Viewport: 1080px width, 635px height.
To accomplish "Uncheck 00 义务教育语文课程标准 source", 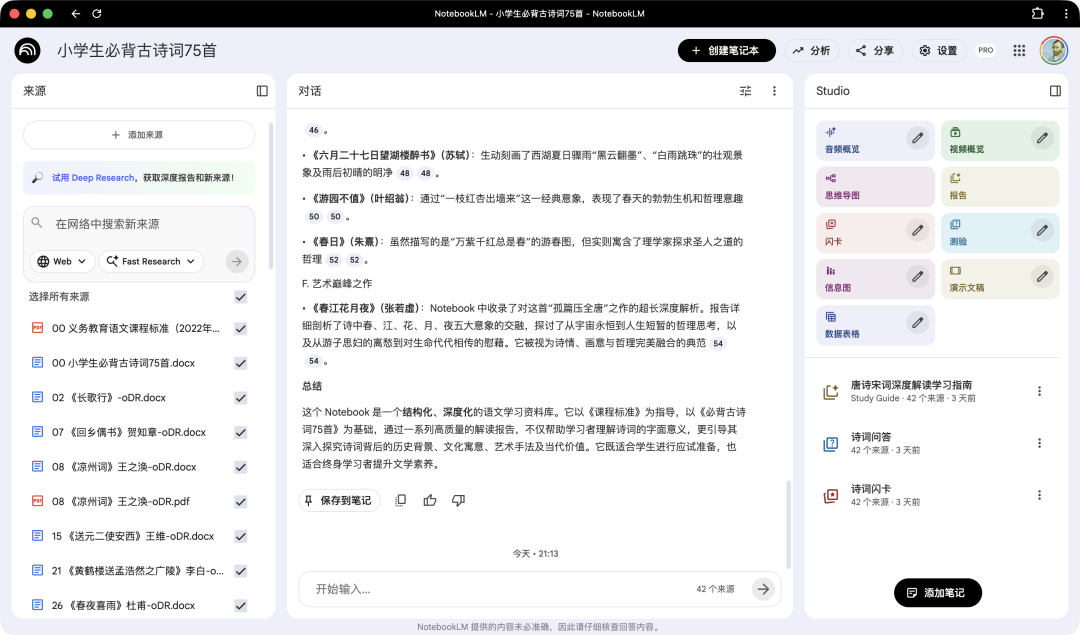I will click(240, 329).
